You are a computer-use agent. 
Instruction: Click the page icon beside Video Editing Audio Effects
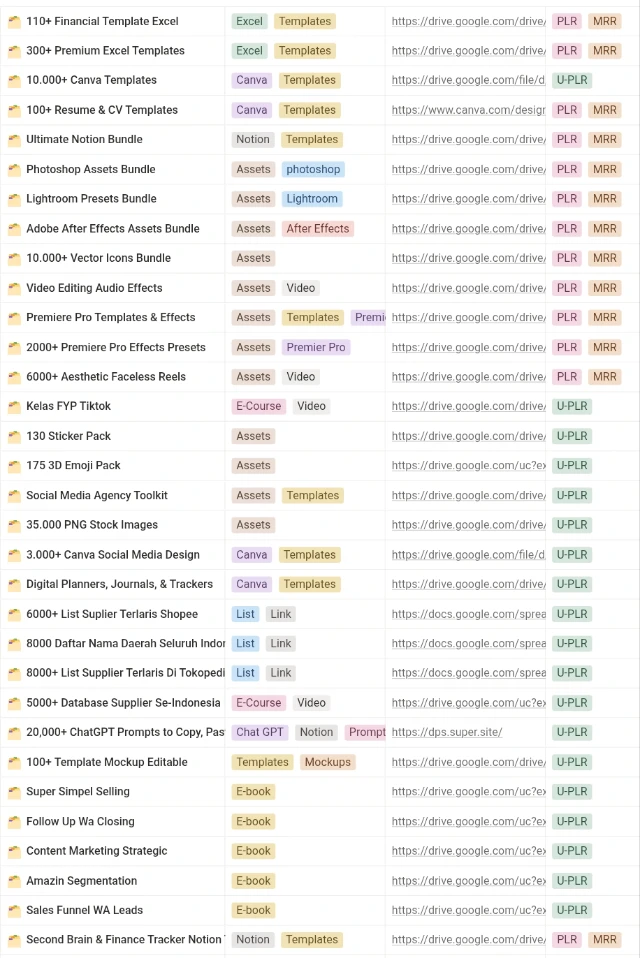point(14,288)
